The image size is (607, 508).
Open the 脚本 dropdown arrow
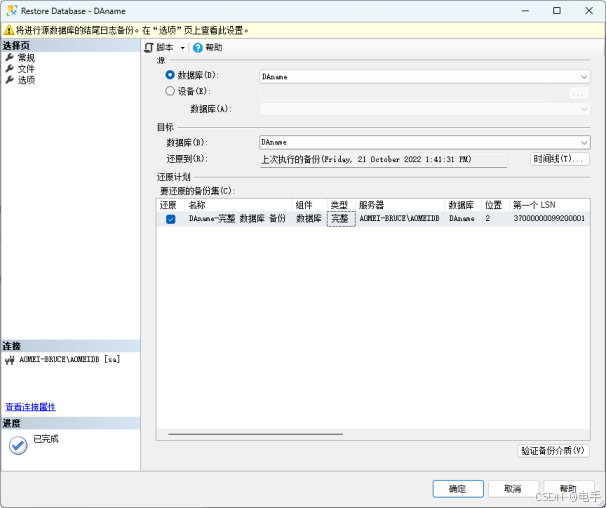click(183, 48)
